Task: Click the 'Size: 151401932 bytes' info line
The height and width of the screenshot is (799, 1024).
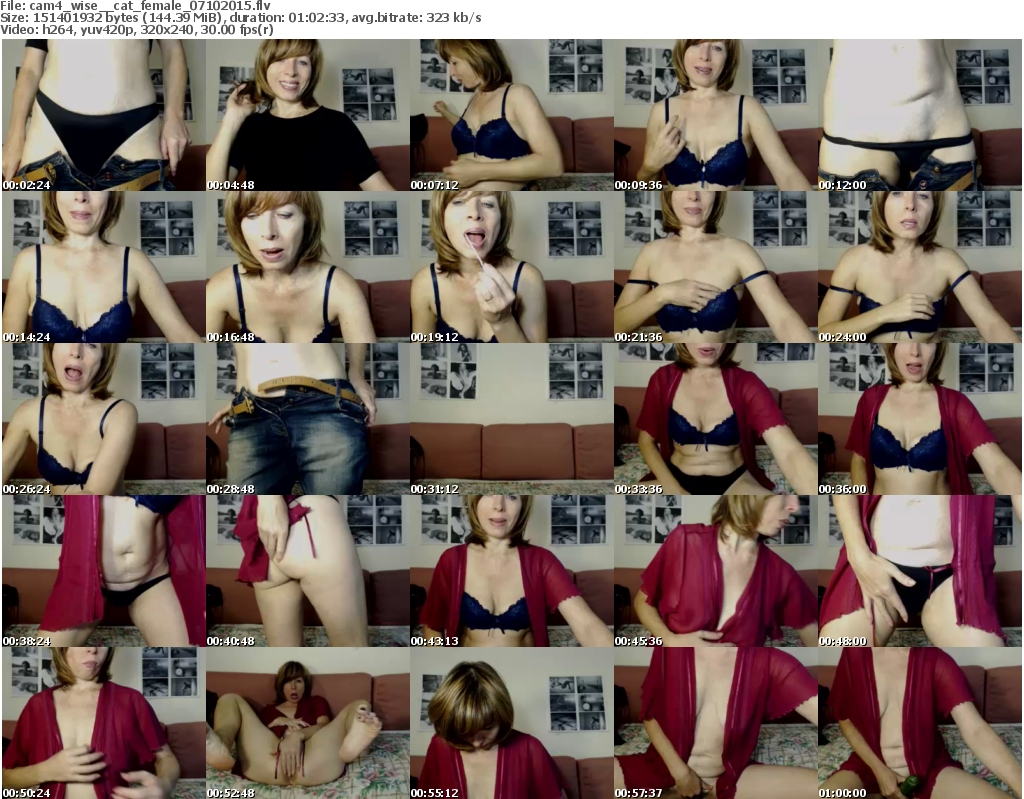Action: click(x=241, y=18)
